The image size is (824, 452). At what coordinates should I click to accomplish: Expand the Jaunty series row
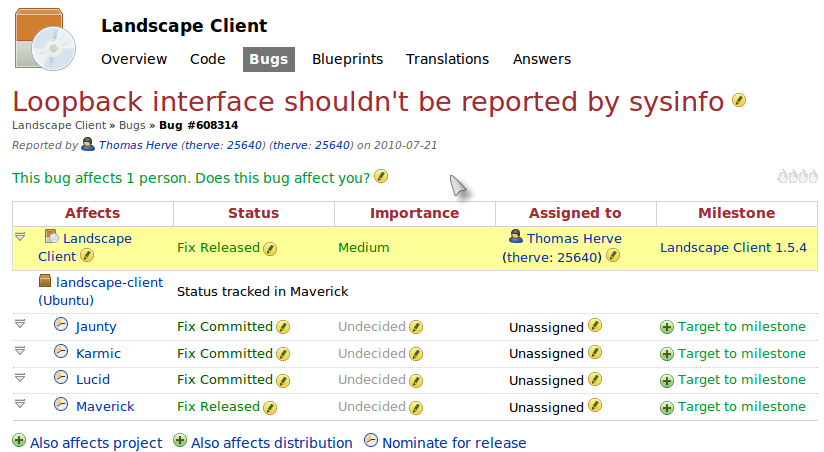[20, 324]
